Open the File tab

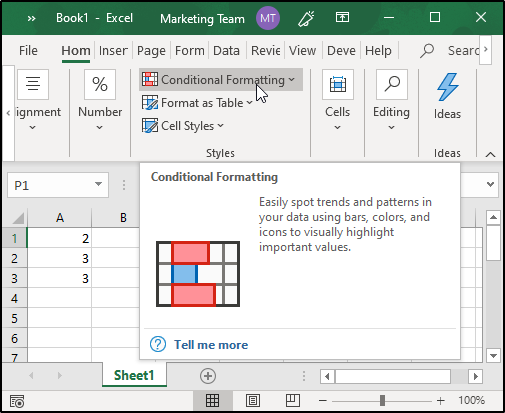click(28, 51)
